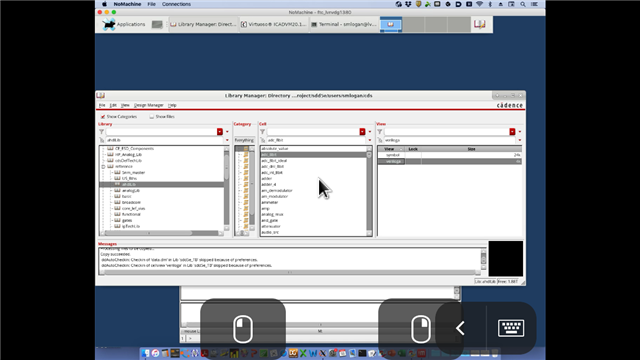Open Cell name history arrow
Screen dimensions: 640x360
370,140
